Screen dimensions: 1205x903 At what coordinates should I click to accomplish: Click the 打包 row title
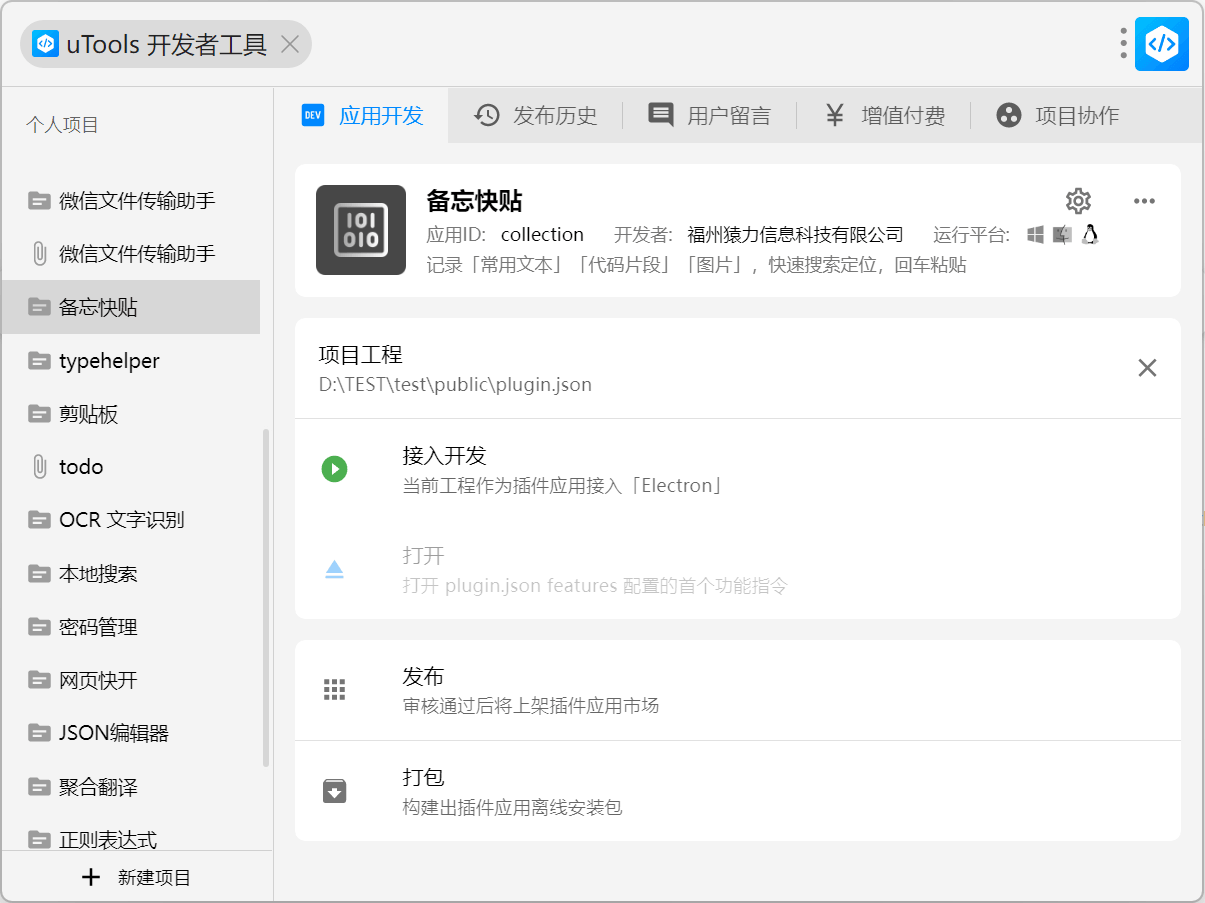423,777
